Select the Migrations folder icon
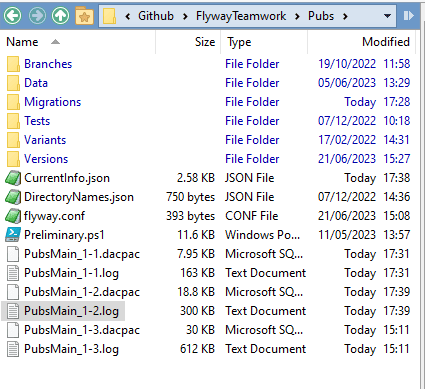 coord(13,102)
